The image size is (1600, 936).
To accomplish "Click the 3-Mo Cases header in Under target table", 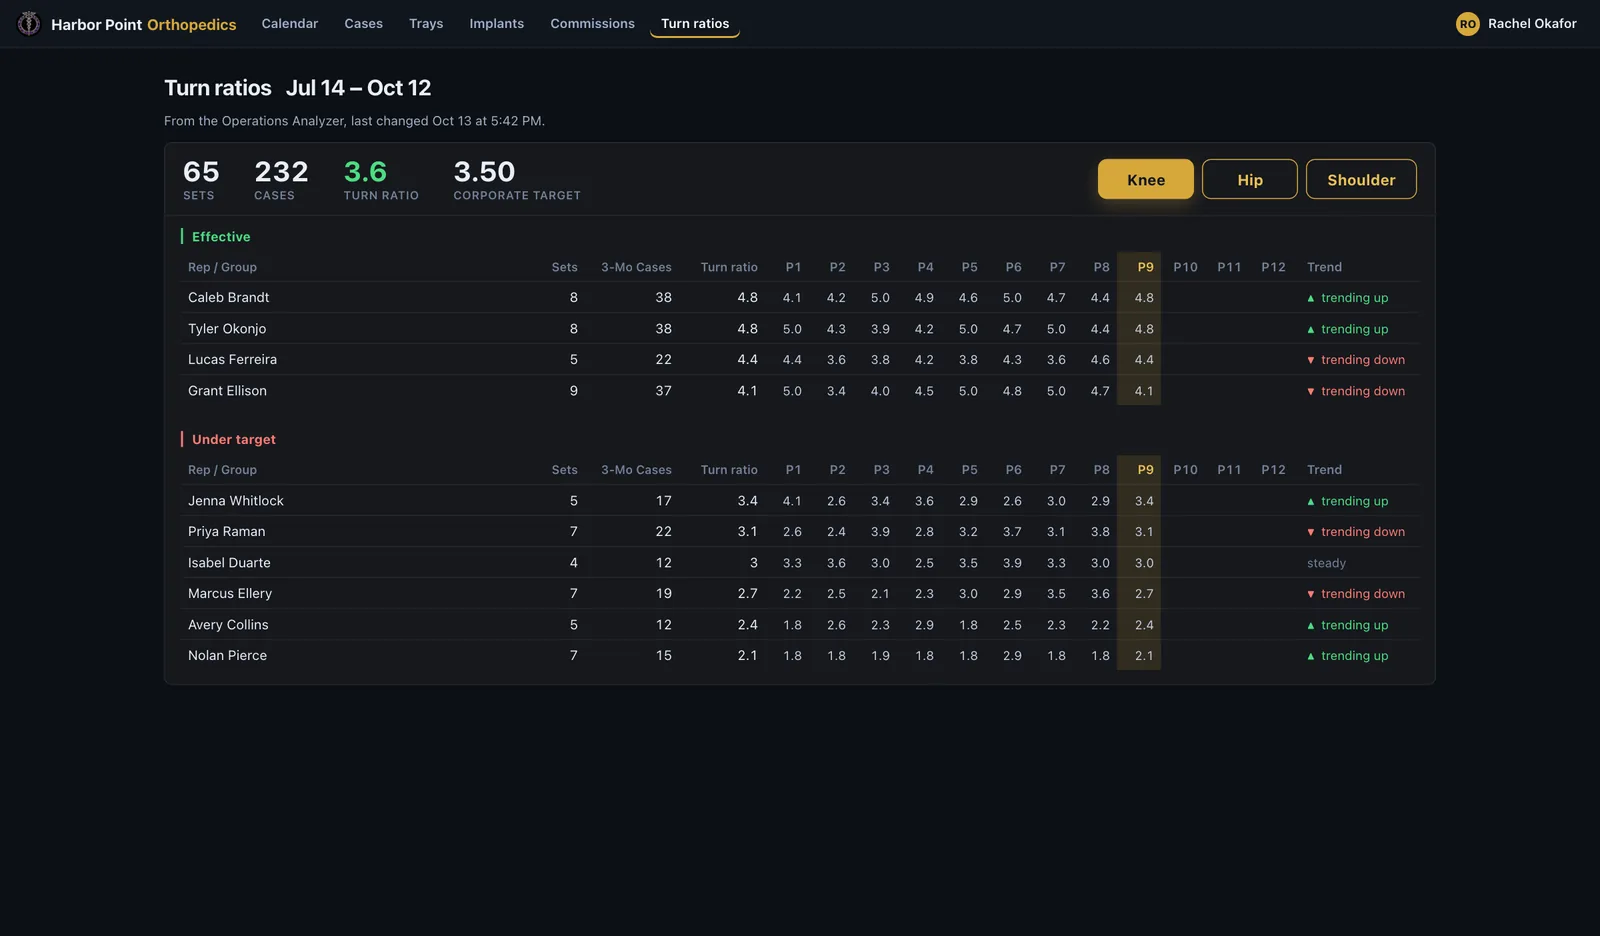I will click(636, 470).
